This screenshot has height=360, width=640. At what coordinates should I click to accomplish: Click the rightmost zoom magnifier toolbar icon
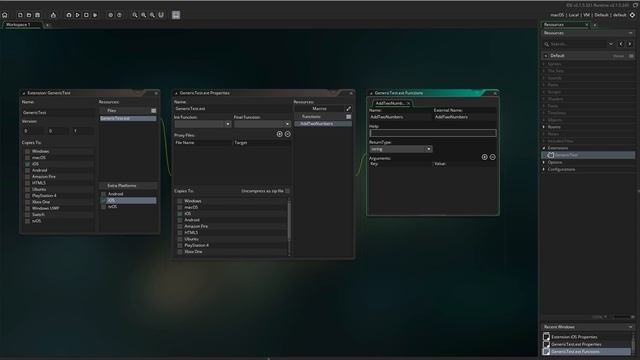click(152, 15)
